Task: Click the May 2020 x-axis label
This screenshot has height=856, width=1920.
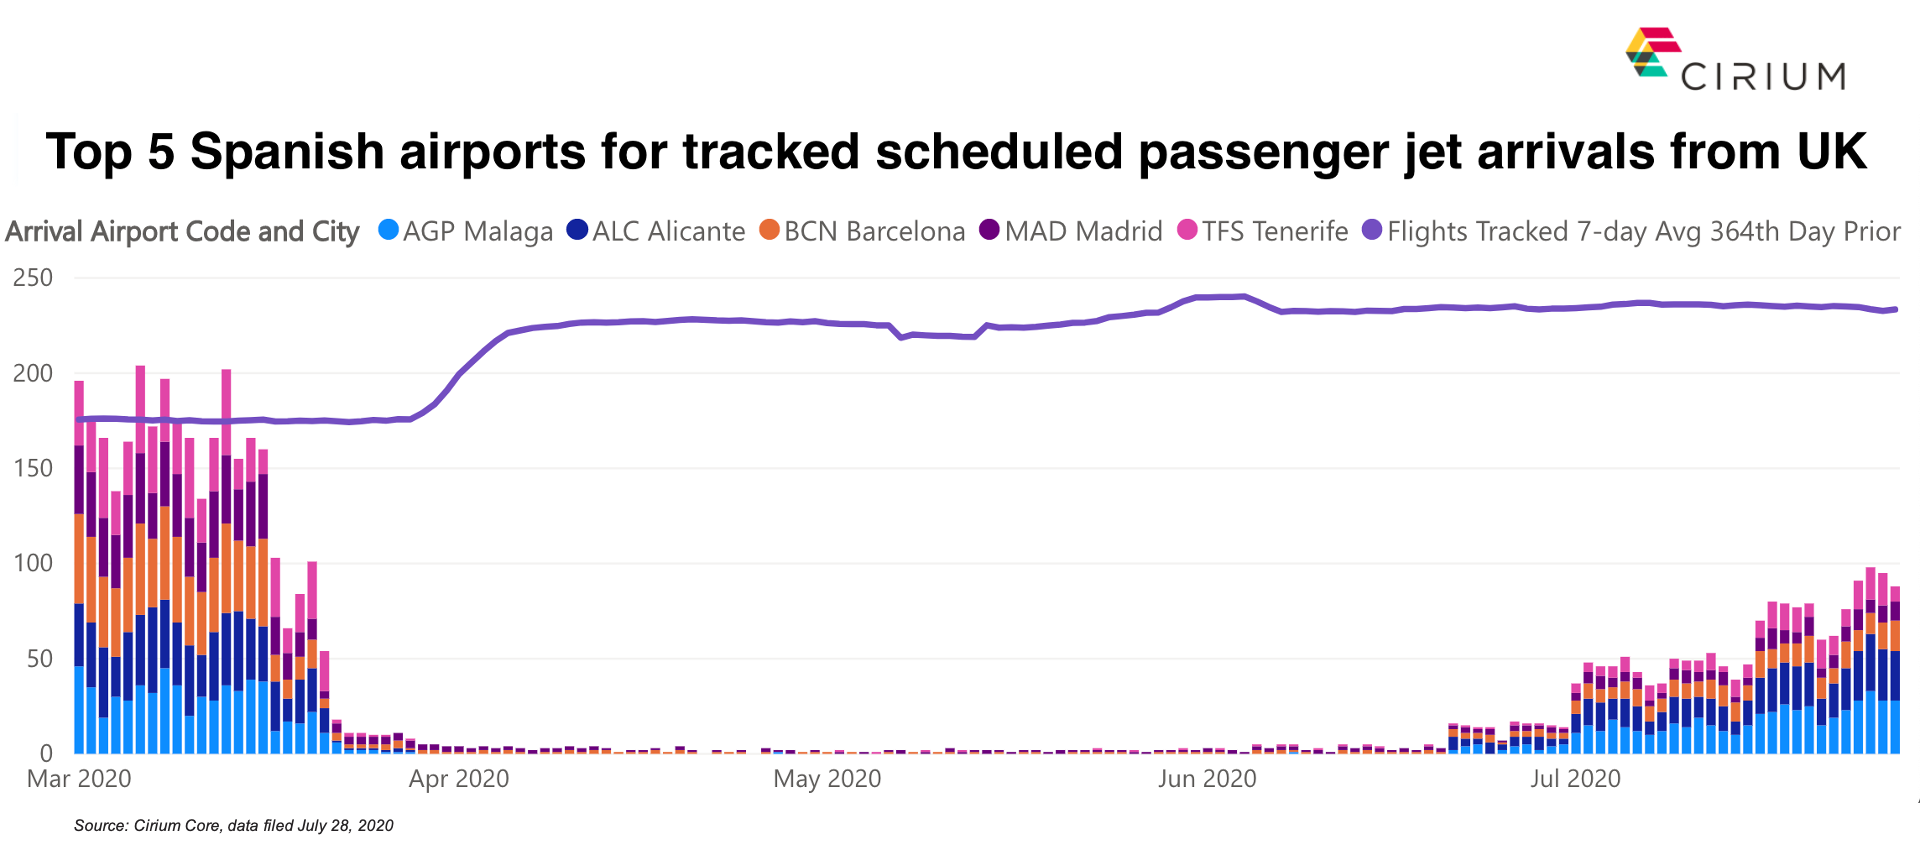Action: click(x=827, y=778)
